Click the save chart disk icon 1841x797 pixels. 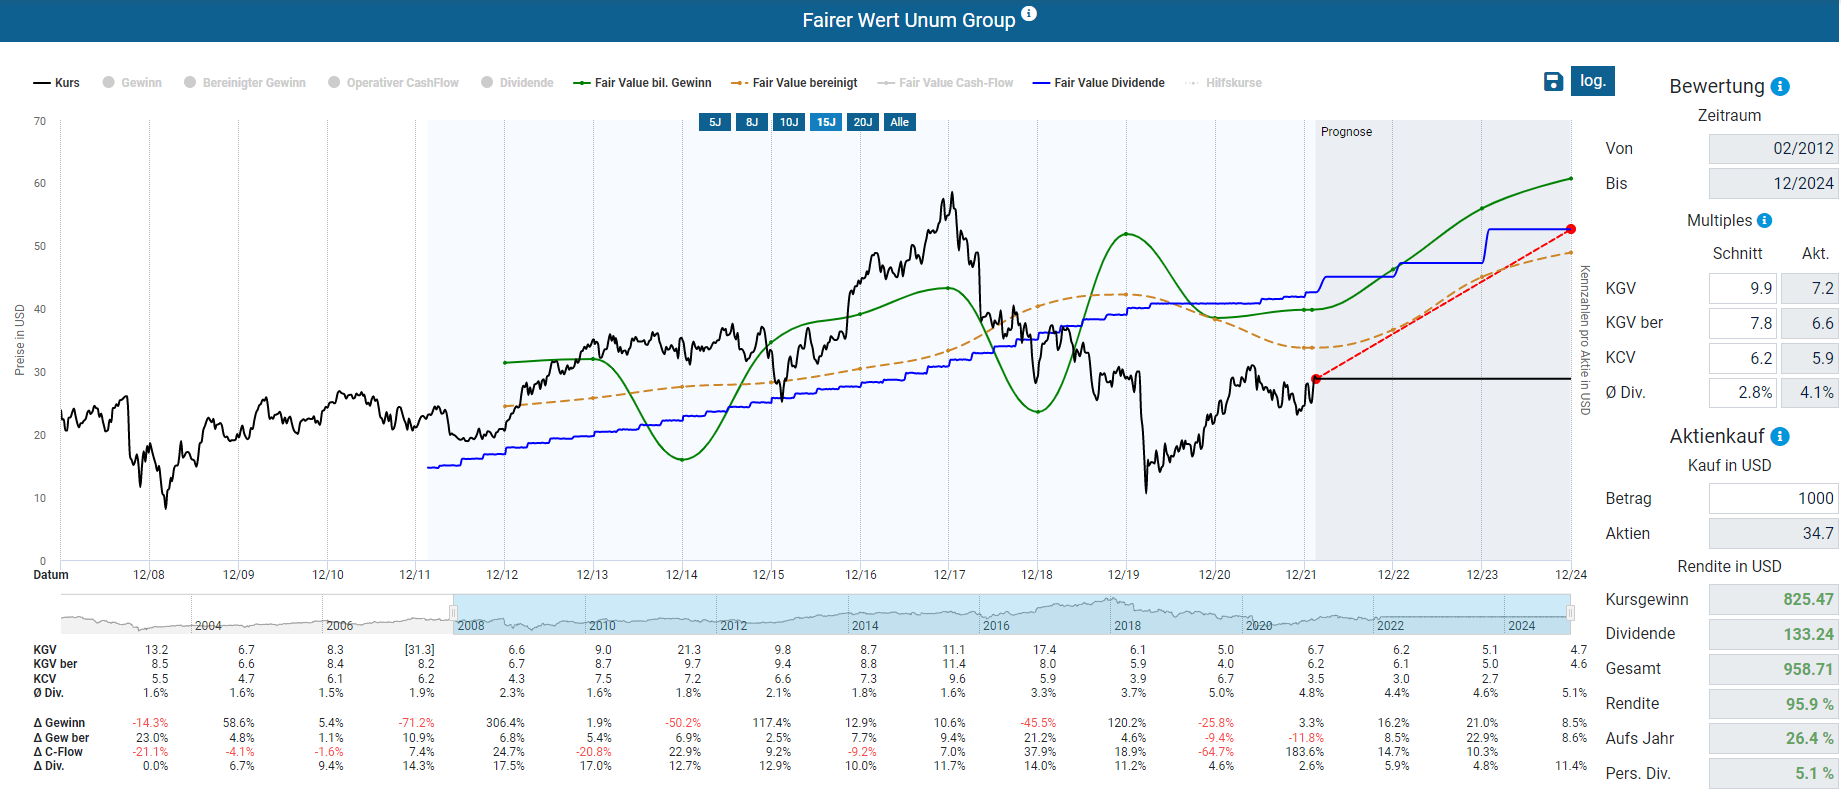[1553, 82]
